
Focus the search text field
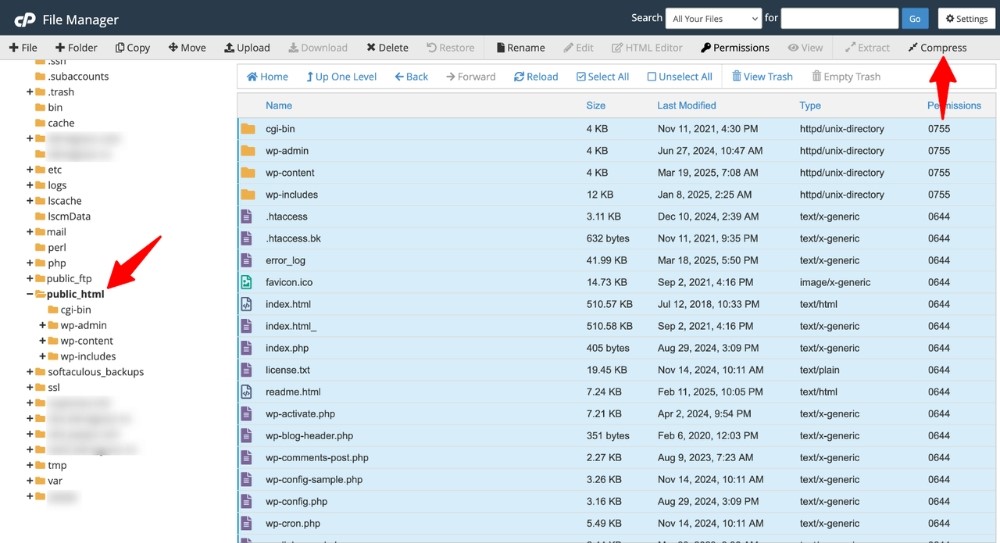[x=839, y=19]
